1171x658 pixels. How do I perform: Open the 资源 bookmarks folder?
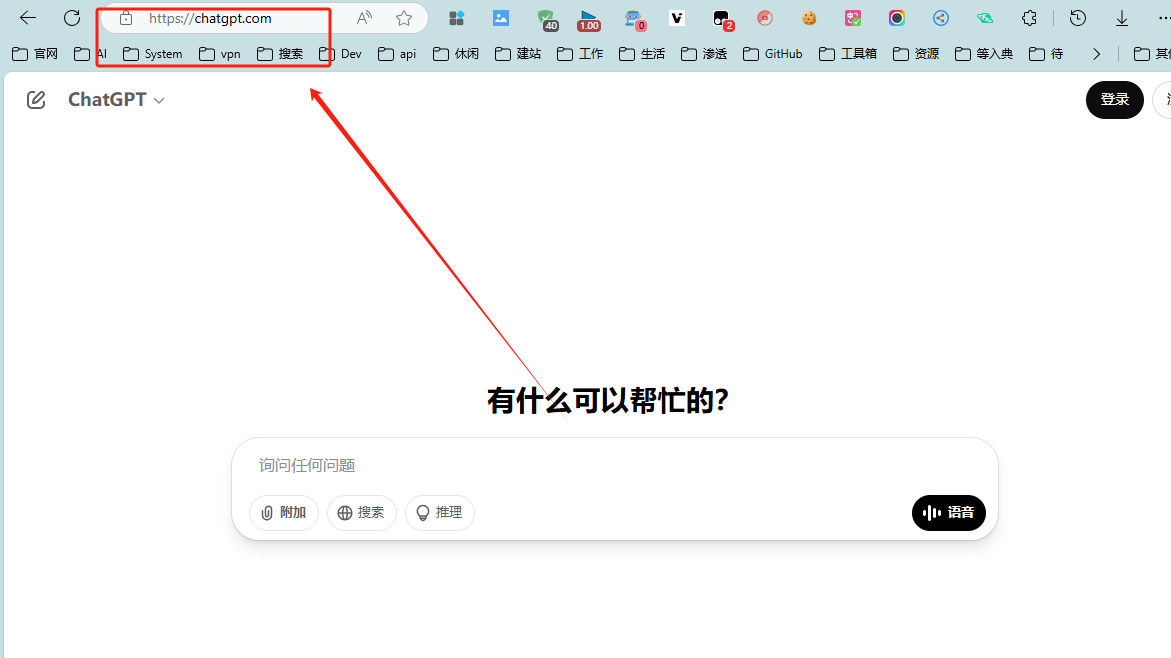pyautogui.click(x=916, y=54)
